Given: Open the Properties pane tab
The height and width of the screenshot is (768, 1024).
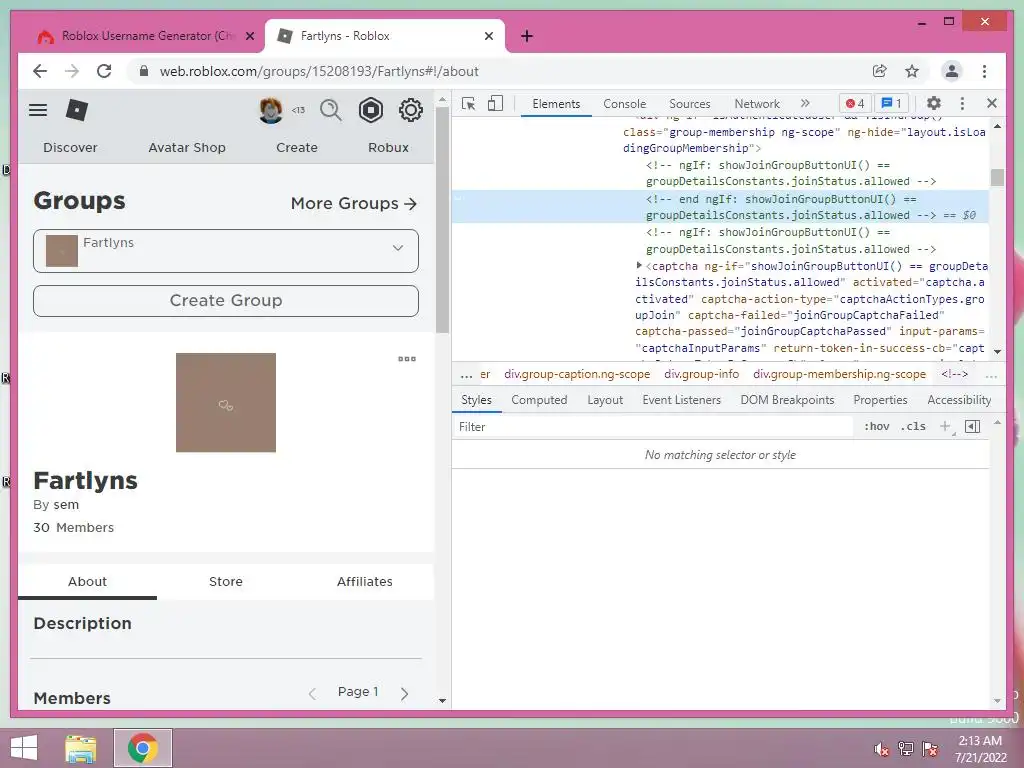Looking at the screenshot, I should pyautogui.click(x=880, y=400).
